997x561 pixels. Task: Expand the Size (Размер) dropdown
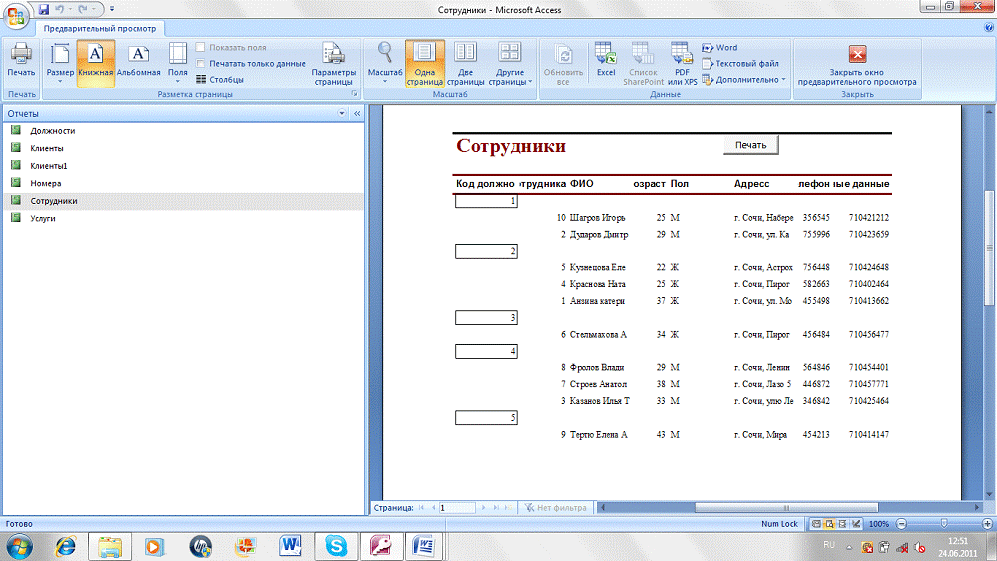[60, 62]
